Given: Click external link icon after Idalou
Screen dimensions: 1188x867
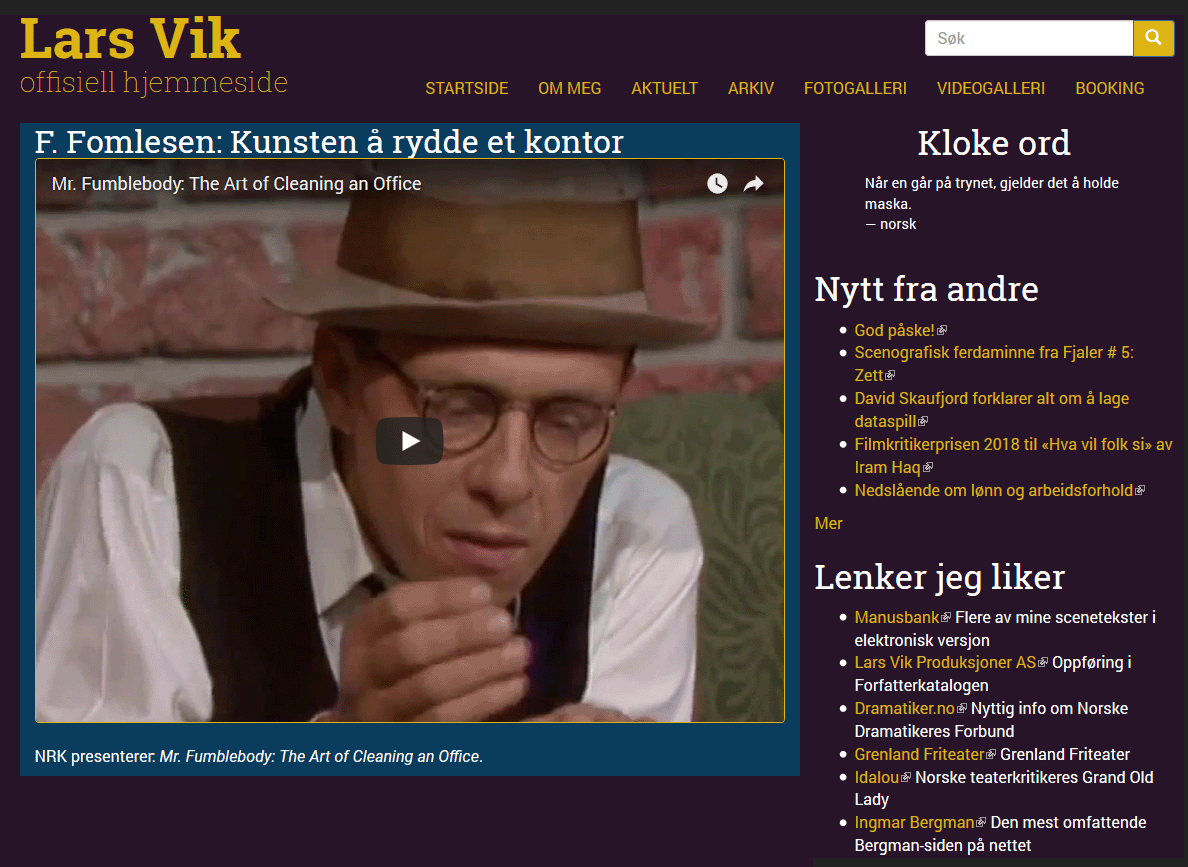Looking at the screenshot, I should pos(905,778).
